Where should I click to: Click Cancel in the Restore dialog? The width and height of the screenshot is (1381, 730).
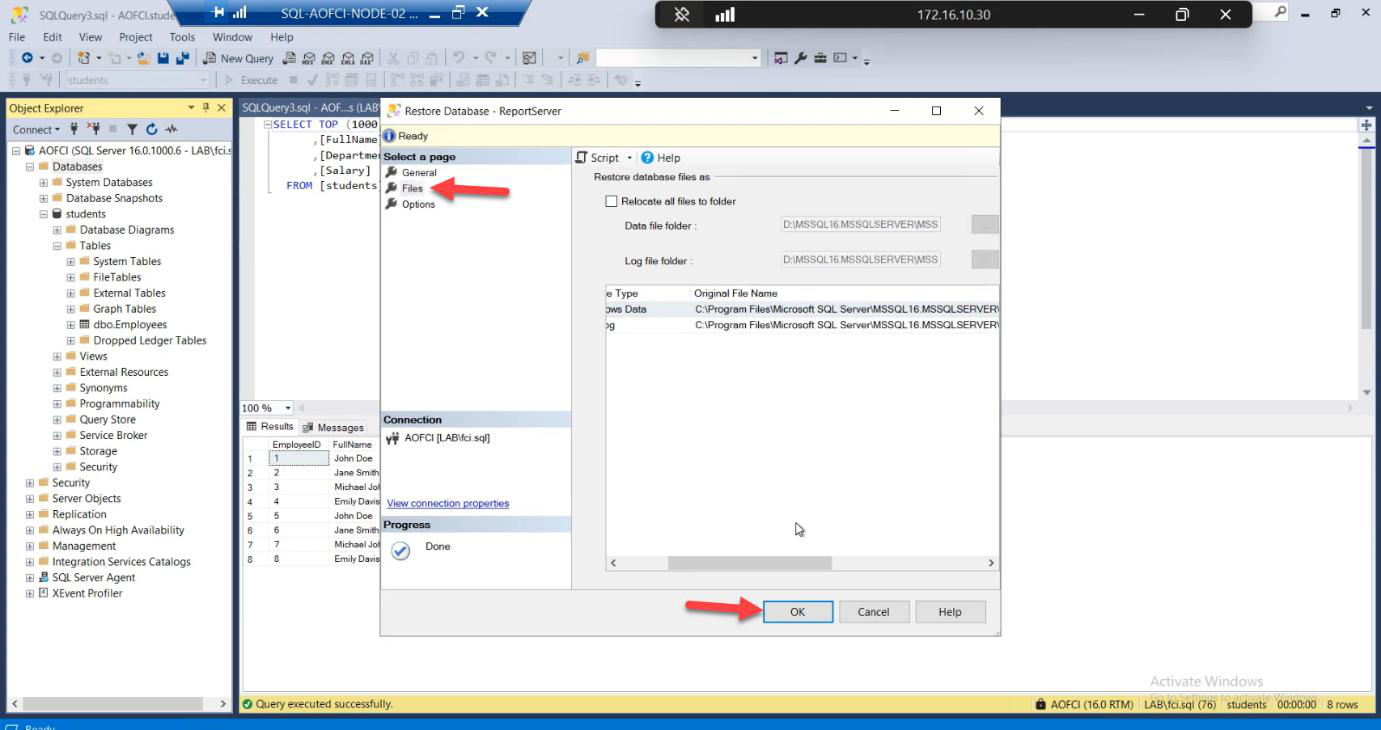click(873, 612)
